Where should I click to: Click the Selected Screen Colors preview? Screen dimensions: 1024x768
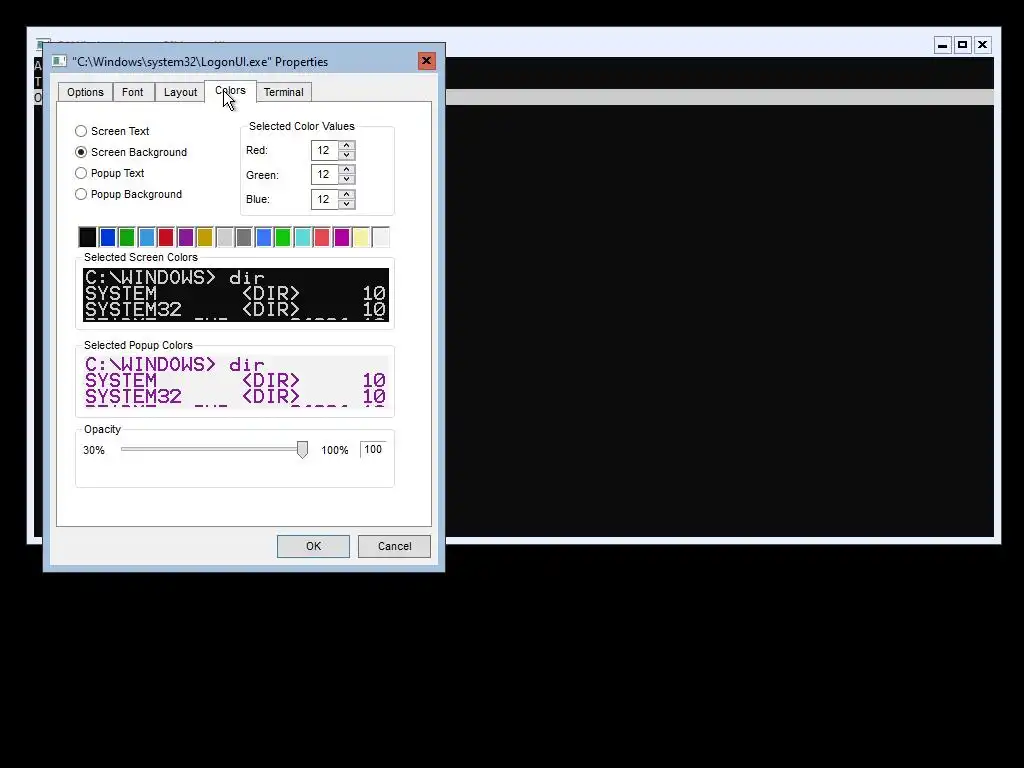pyautogui.click(x=236, y=295)
